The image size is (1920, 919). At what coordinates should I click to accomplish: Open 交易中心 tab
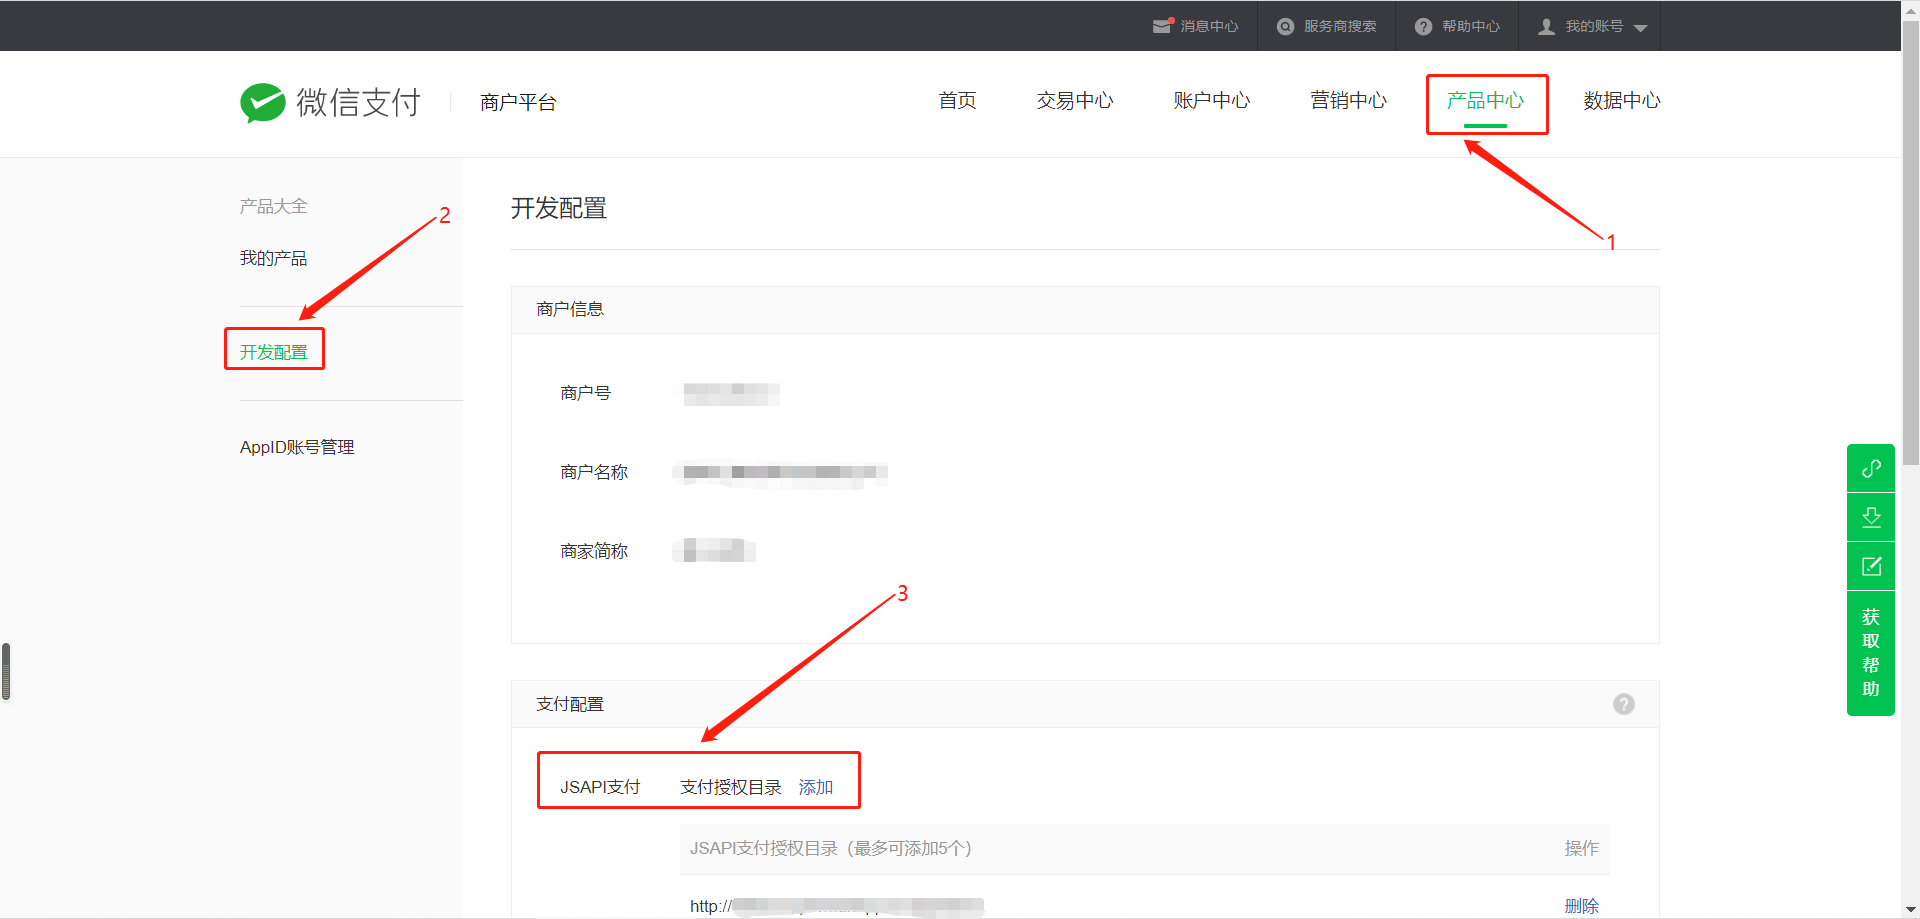[x=1075, y=100]
